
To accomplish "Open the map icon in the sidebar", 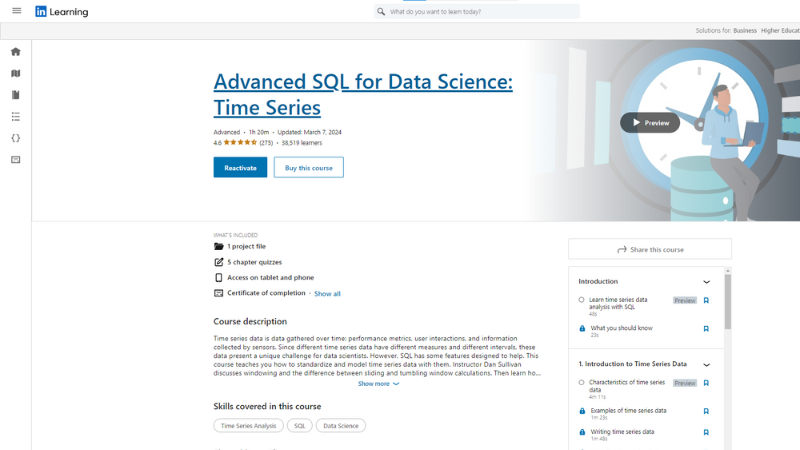I will (16, 73).
